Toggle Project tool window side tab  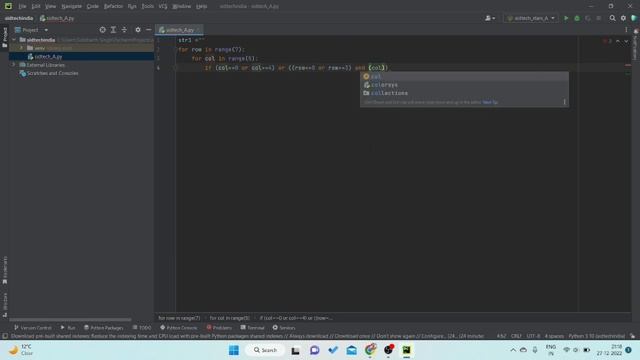click(4, 38)
